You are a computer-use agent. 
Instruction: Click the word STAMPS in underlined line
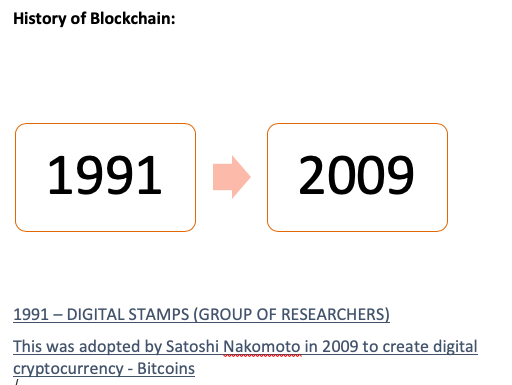(159, 314)
